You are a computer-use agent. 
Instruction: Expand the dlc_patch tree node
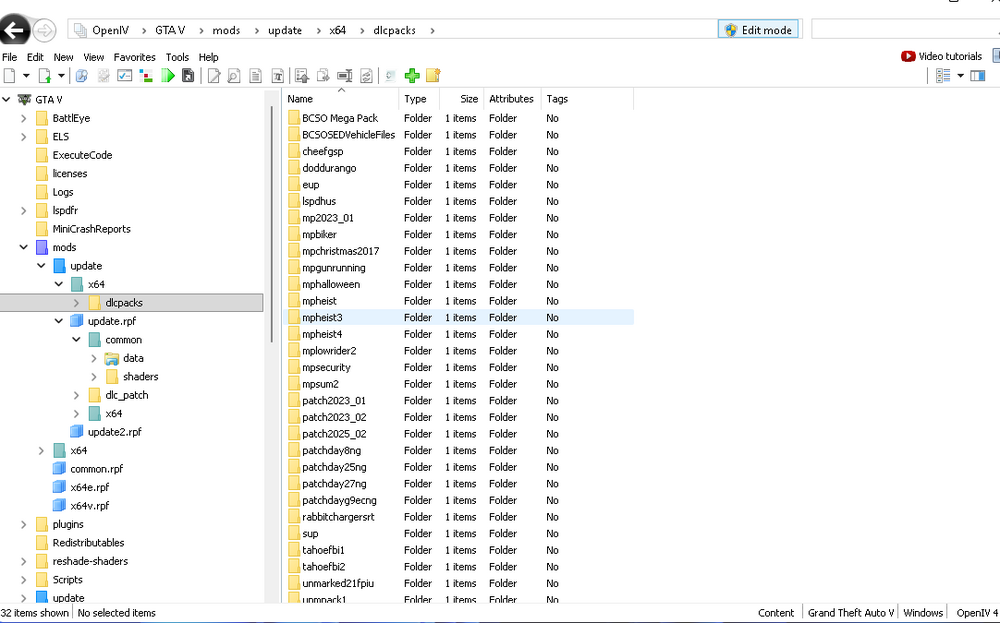(77, 395)
